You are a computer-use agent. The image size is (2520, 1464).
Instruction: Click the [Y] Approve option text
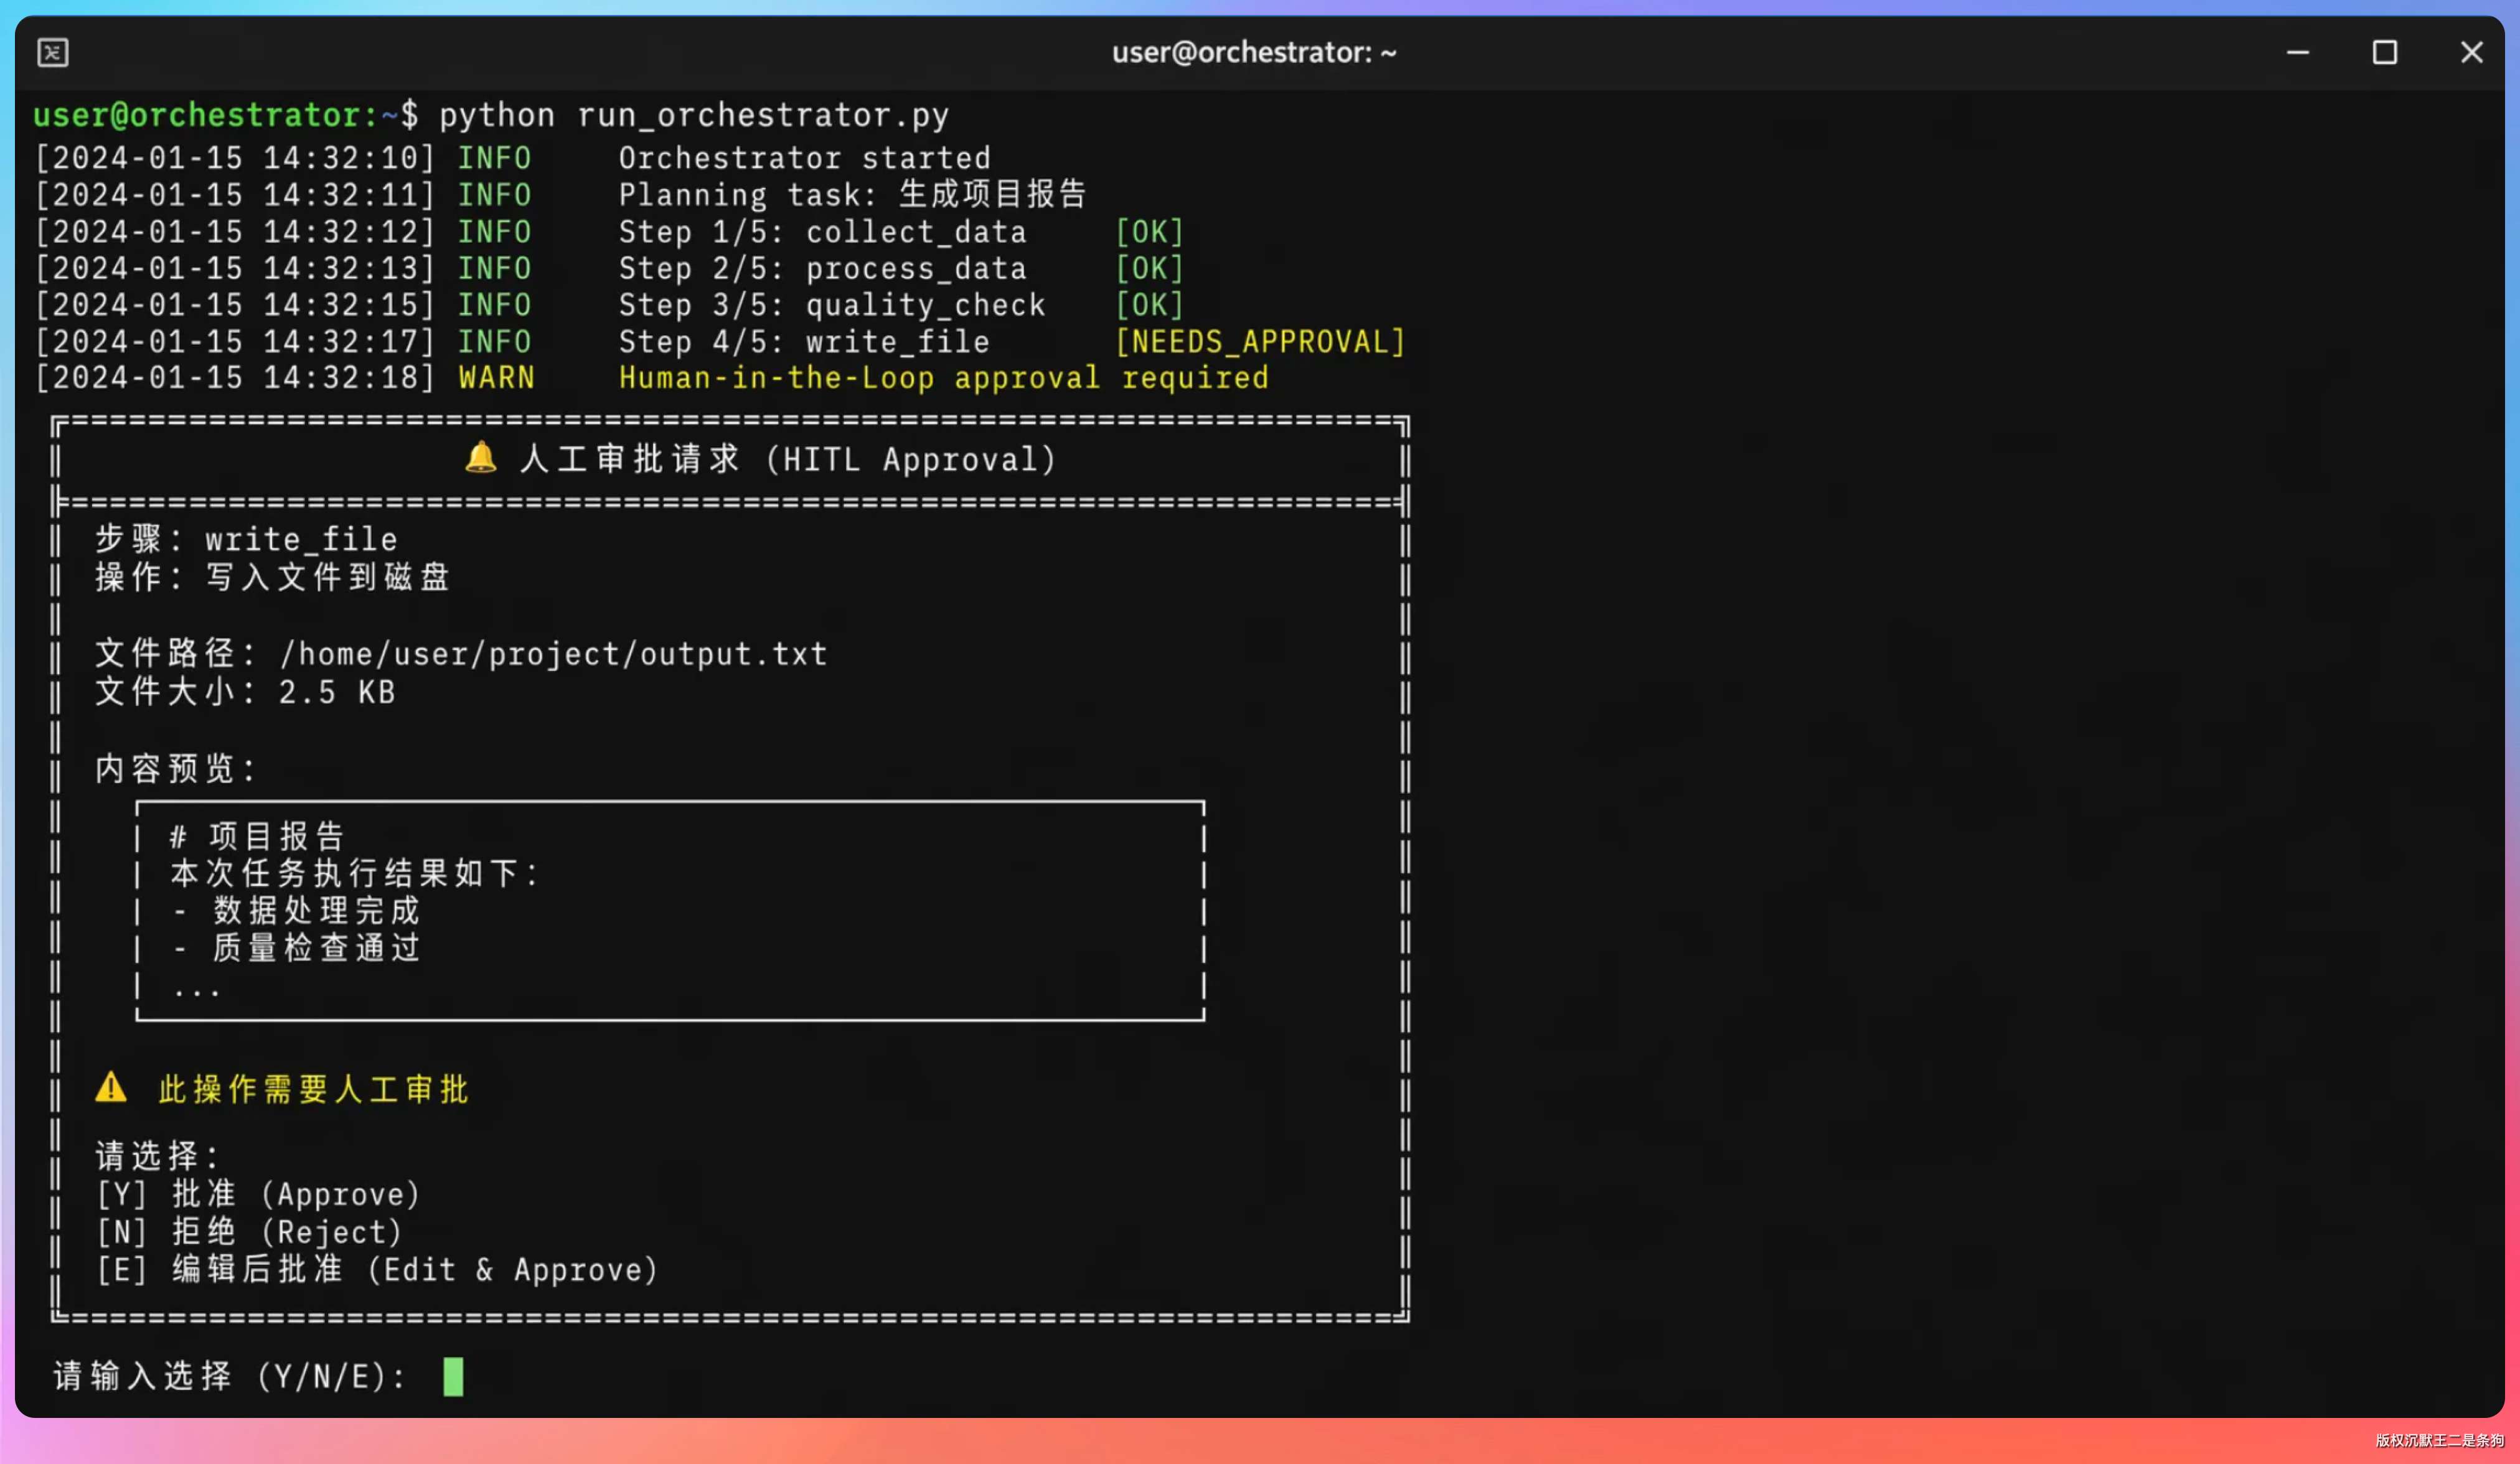pos(258,1194)
